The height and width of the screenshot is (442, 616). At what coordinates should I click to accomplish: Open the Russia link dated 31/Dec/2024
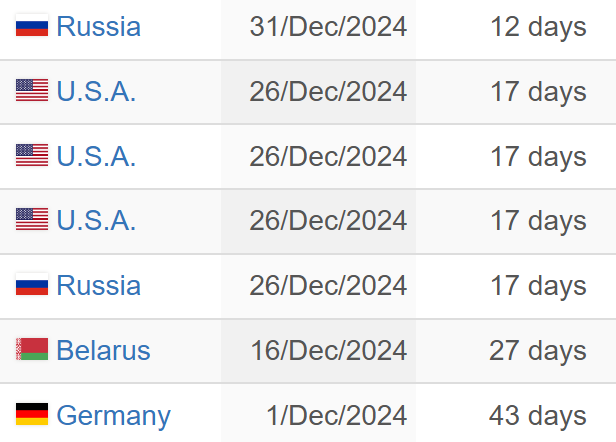[x=98, y=27]
